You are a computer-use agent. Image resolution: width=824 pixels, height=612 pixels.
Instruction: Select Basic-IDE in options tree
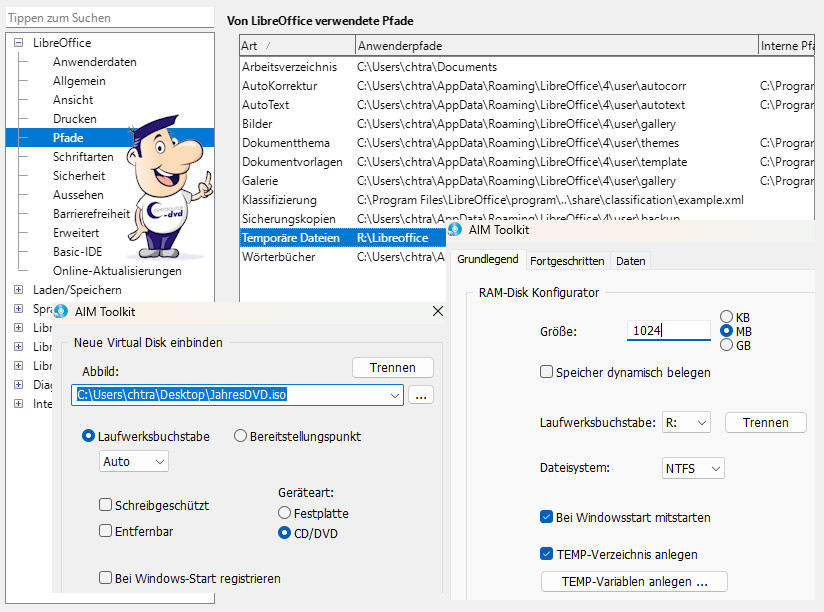coord(77,252)
